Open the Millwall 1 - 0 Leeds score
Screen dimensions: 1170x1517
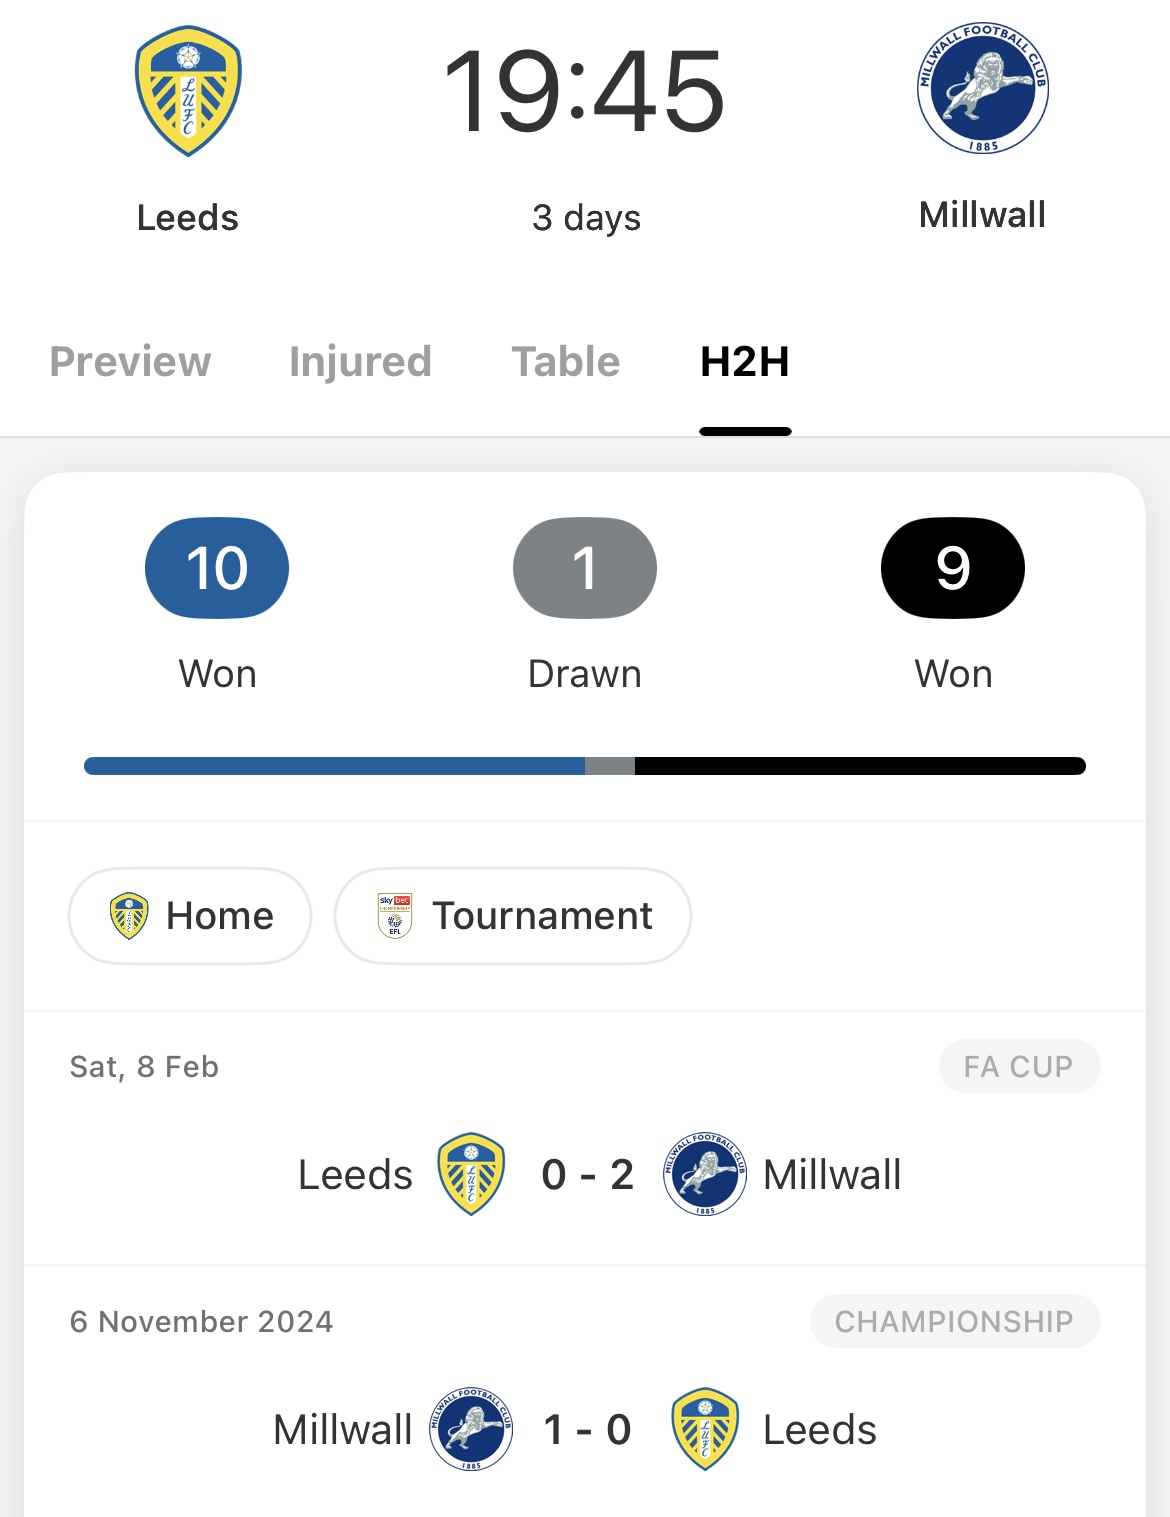click(587, 1430)
